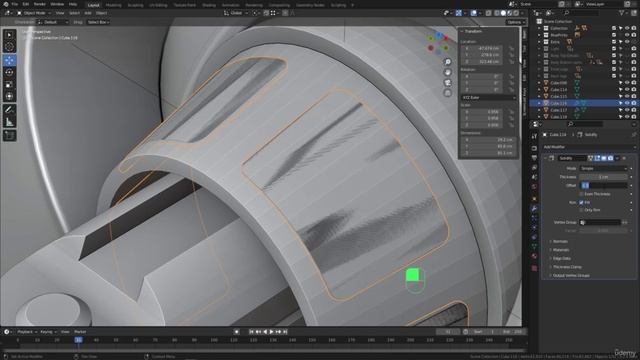Open the Object Mode dropdown
The image size is (640, 360).
[x=34, y=13]
